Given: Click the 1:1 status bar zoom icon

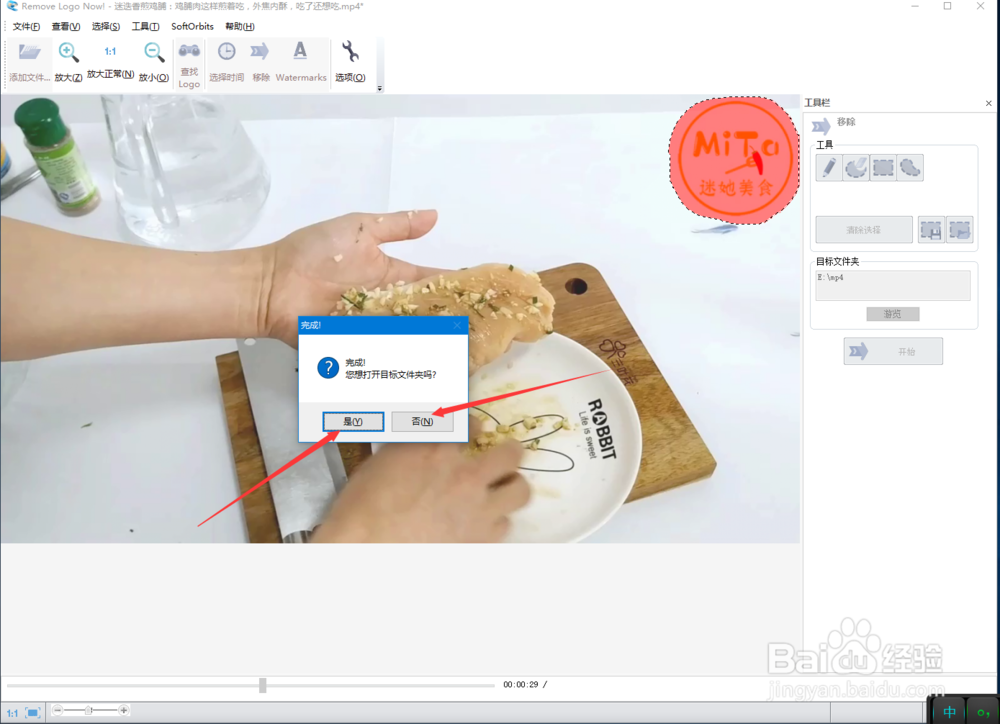Looking at the screenshot, I should tap(13, 713).
